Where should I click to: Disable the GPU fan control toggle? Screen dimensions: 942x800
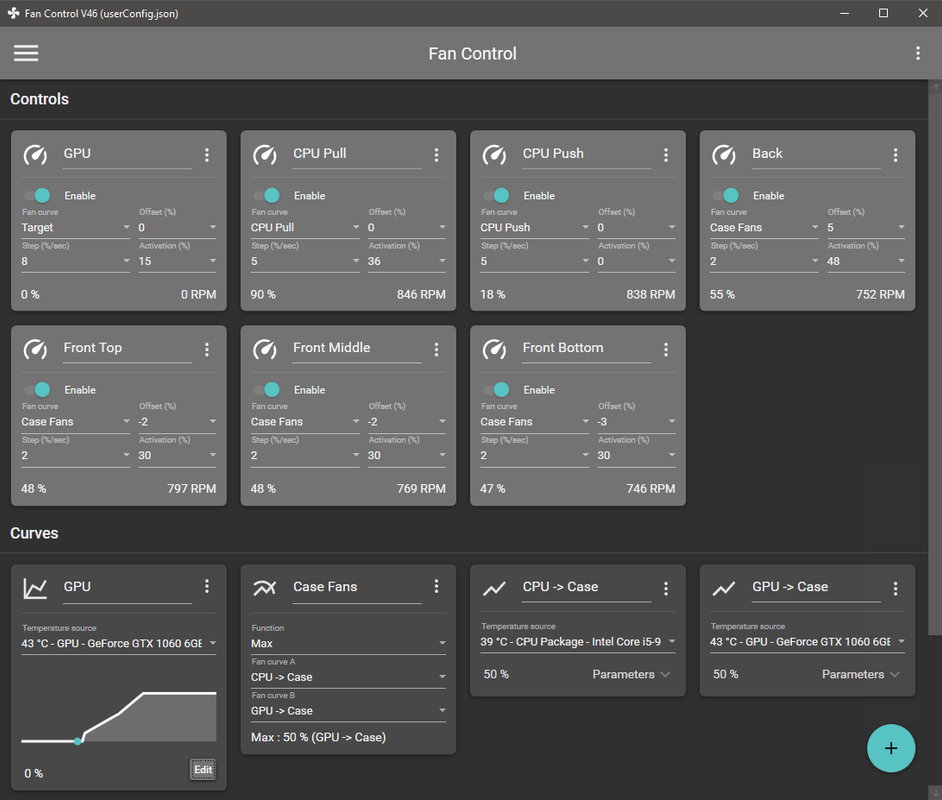[x=37, y=195]
